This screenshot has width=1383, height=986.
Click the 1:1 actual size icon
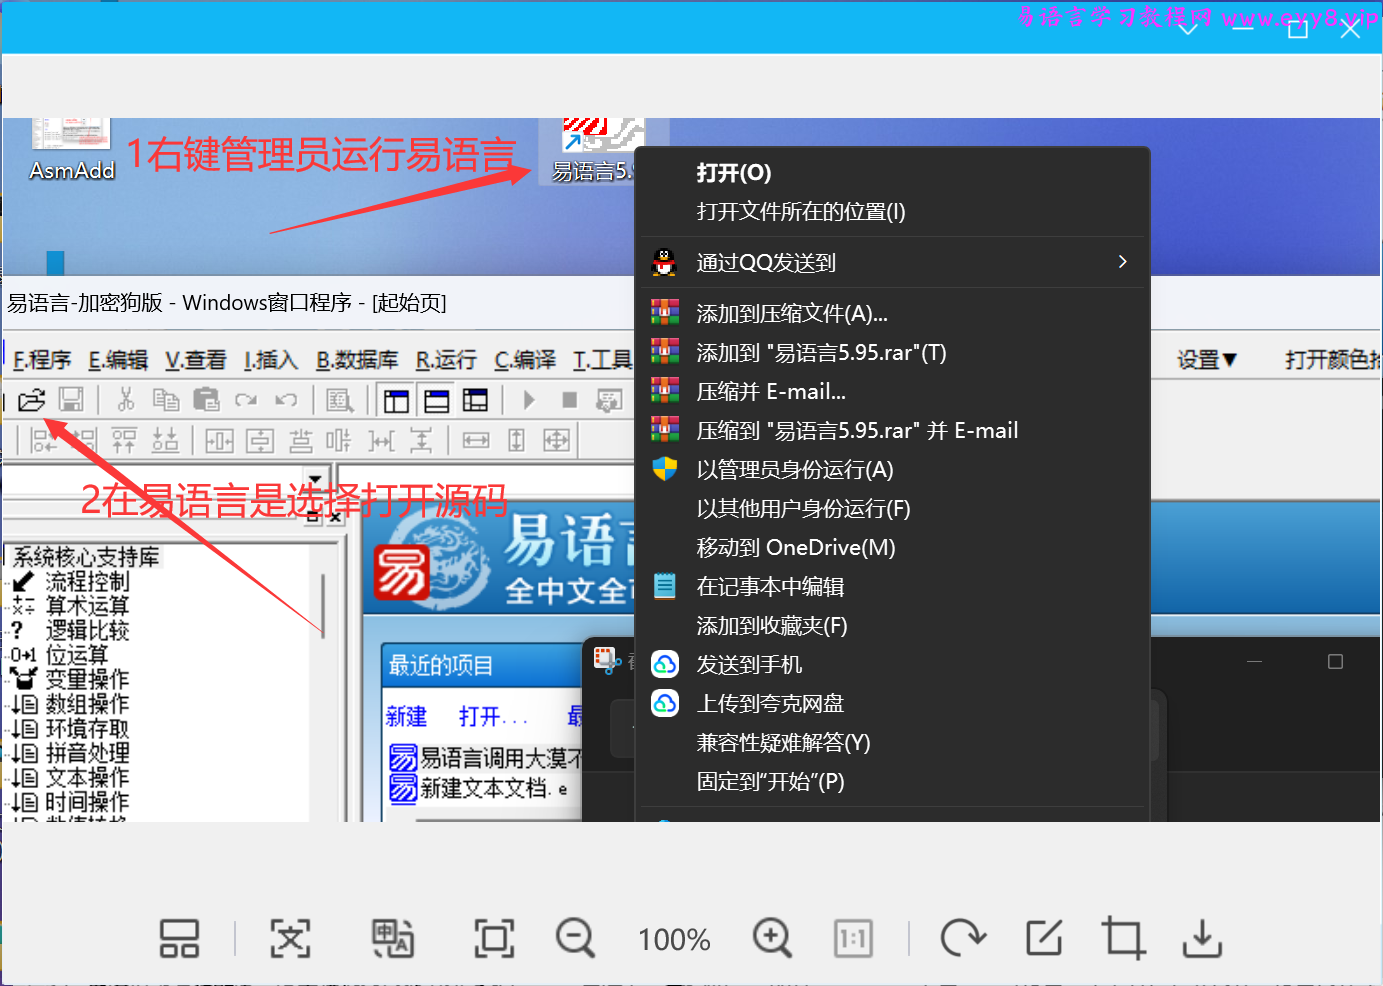click(x=853, y=939)
